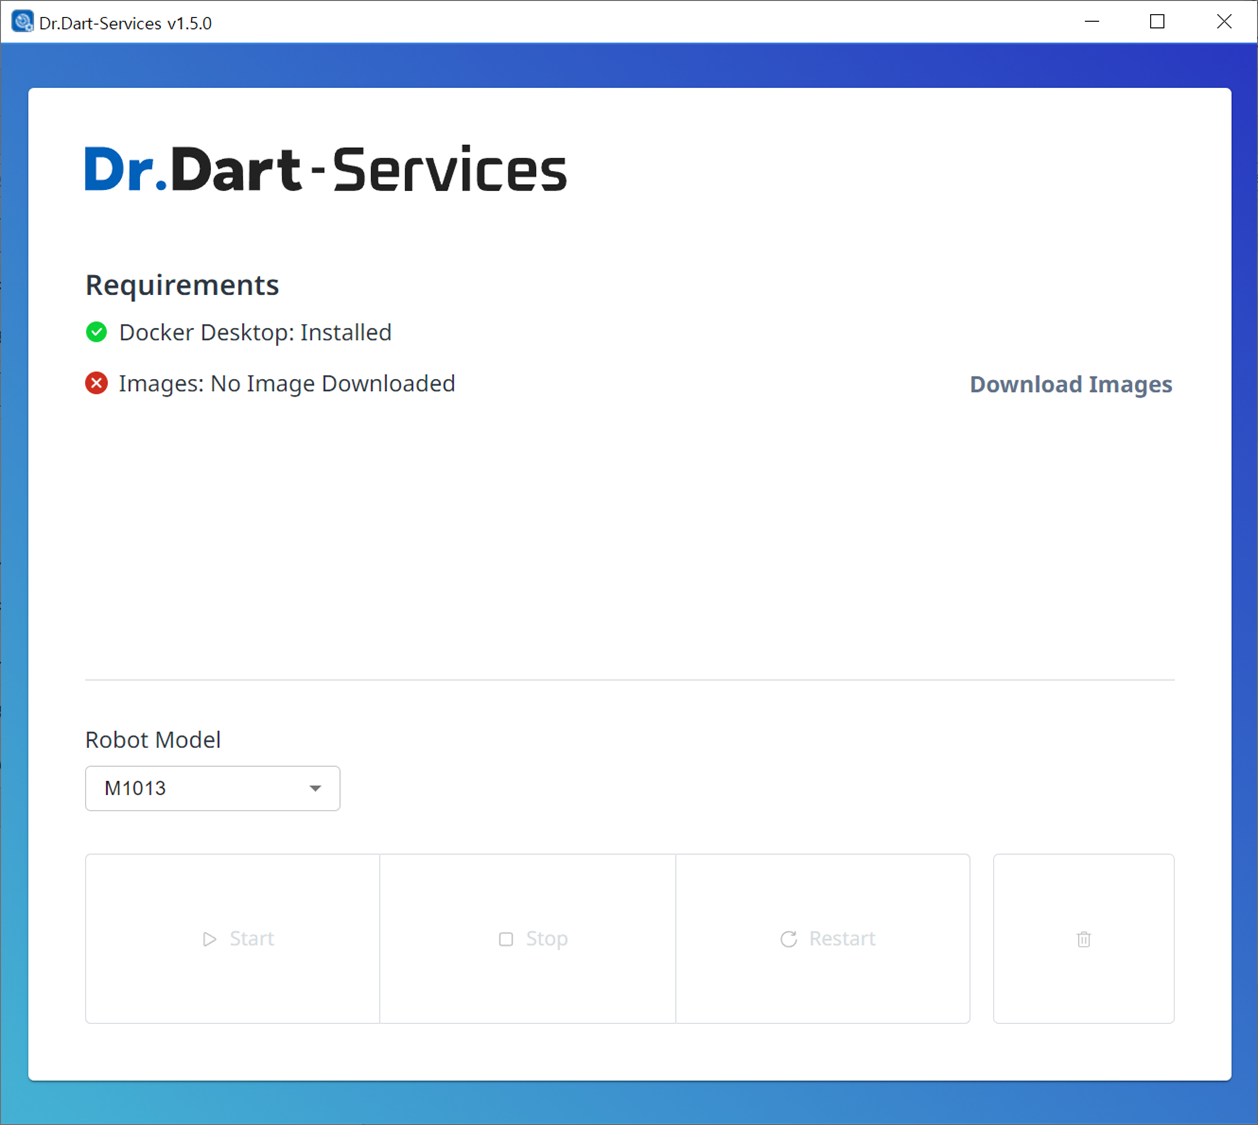1258x1125 pixels.
Task: Click the Download Images link
Action: point(1070,384)
